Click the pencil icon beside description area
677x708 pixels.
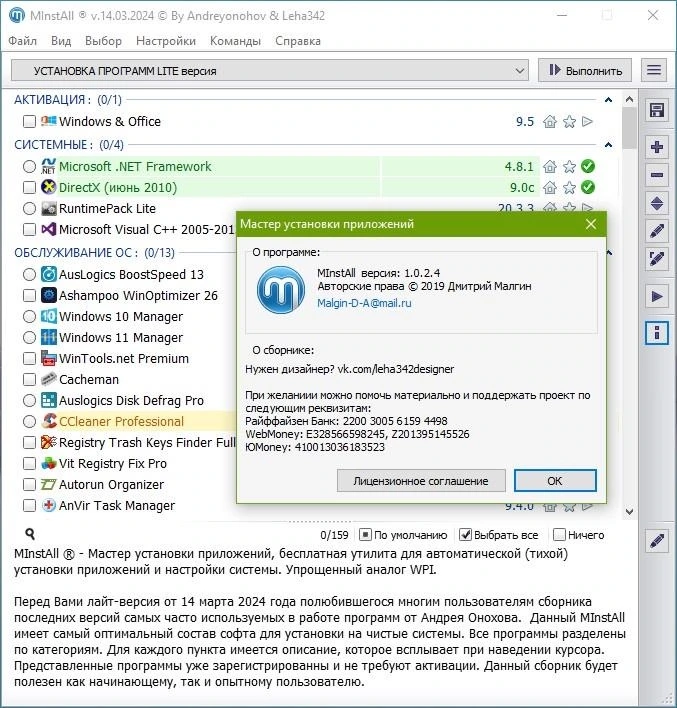[x=657, y=540]
